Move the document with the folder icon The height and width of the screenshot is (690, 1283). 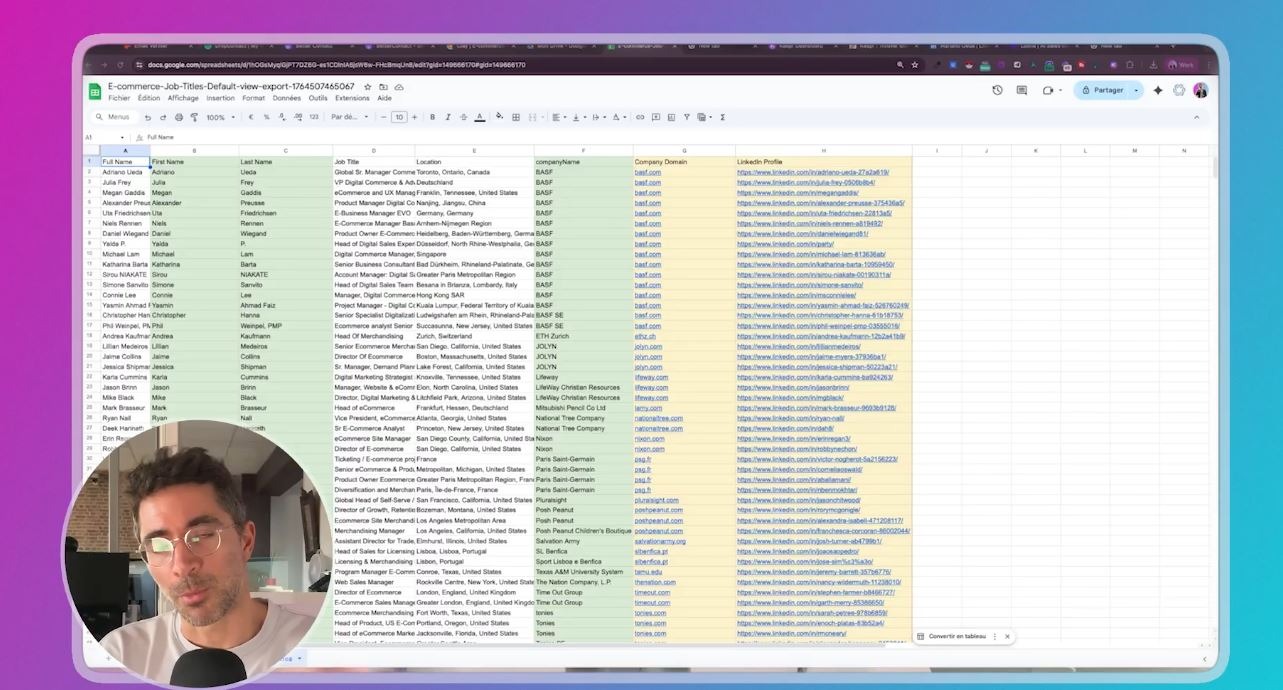tap(384, 87)
